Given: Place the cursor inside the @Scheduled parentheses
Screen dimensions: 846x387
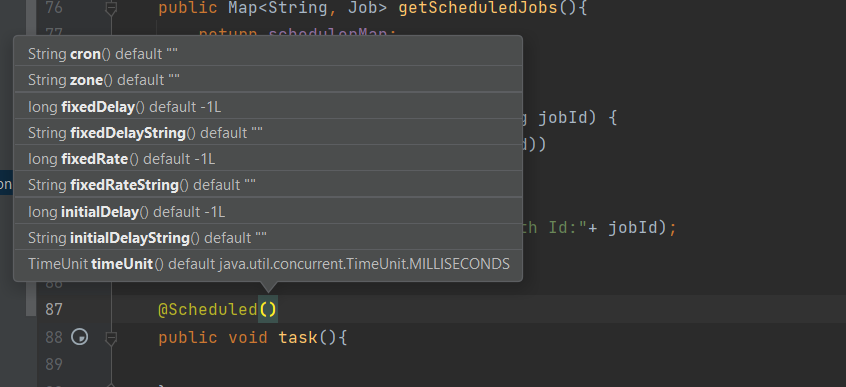Looking at the screenshot, I should pos(268,309).
